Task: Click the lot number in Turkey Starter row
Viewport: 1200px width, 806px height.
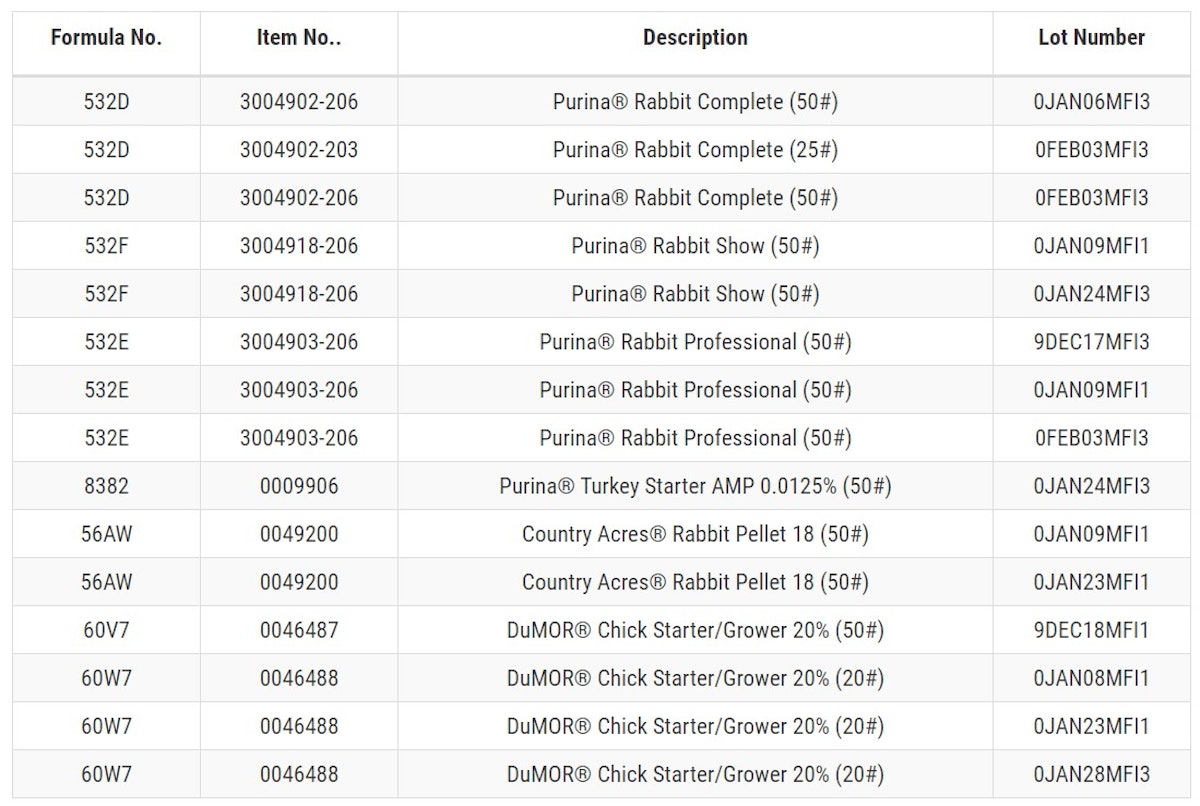Action: point(1092,486)
